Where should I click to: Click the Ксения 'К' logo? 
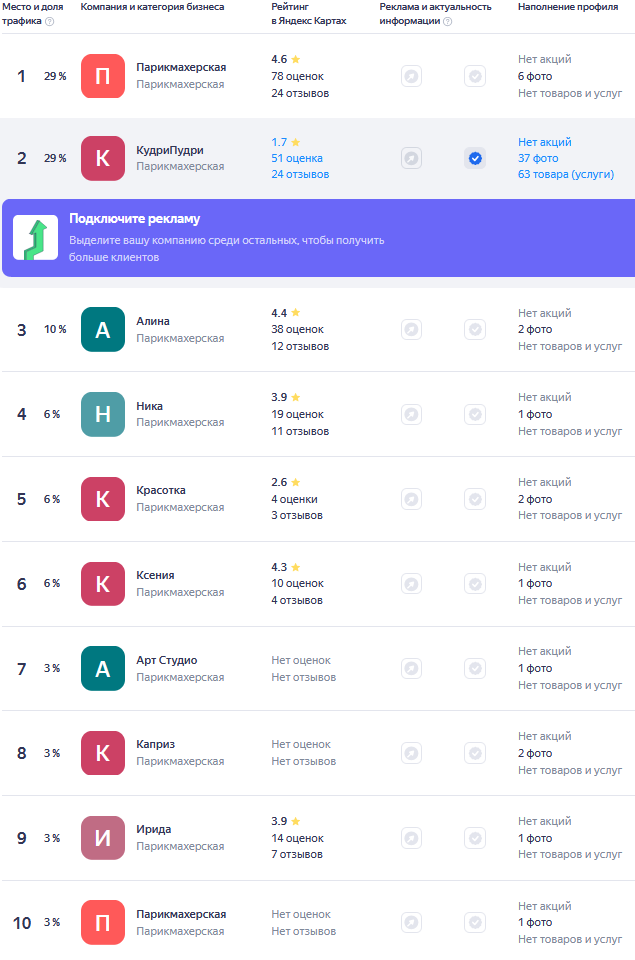click(103, 583)
